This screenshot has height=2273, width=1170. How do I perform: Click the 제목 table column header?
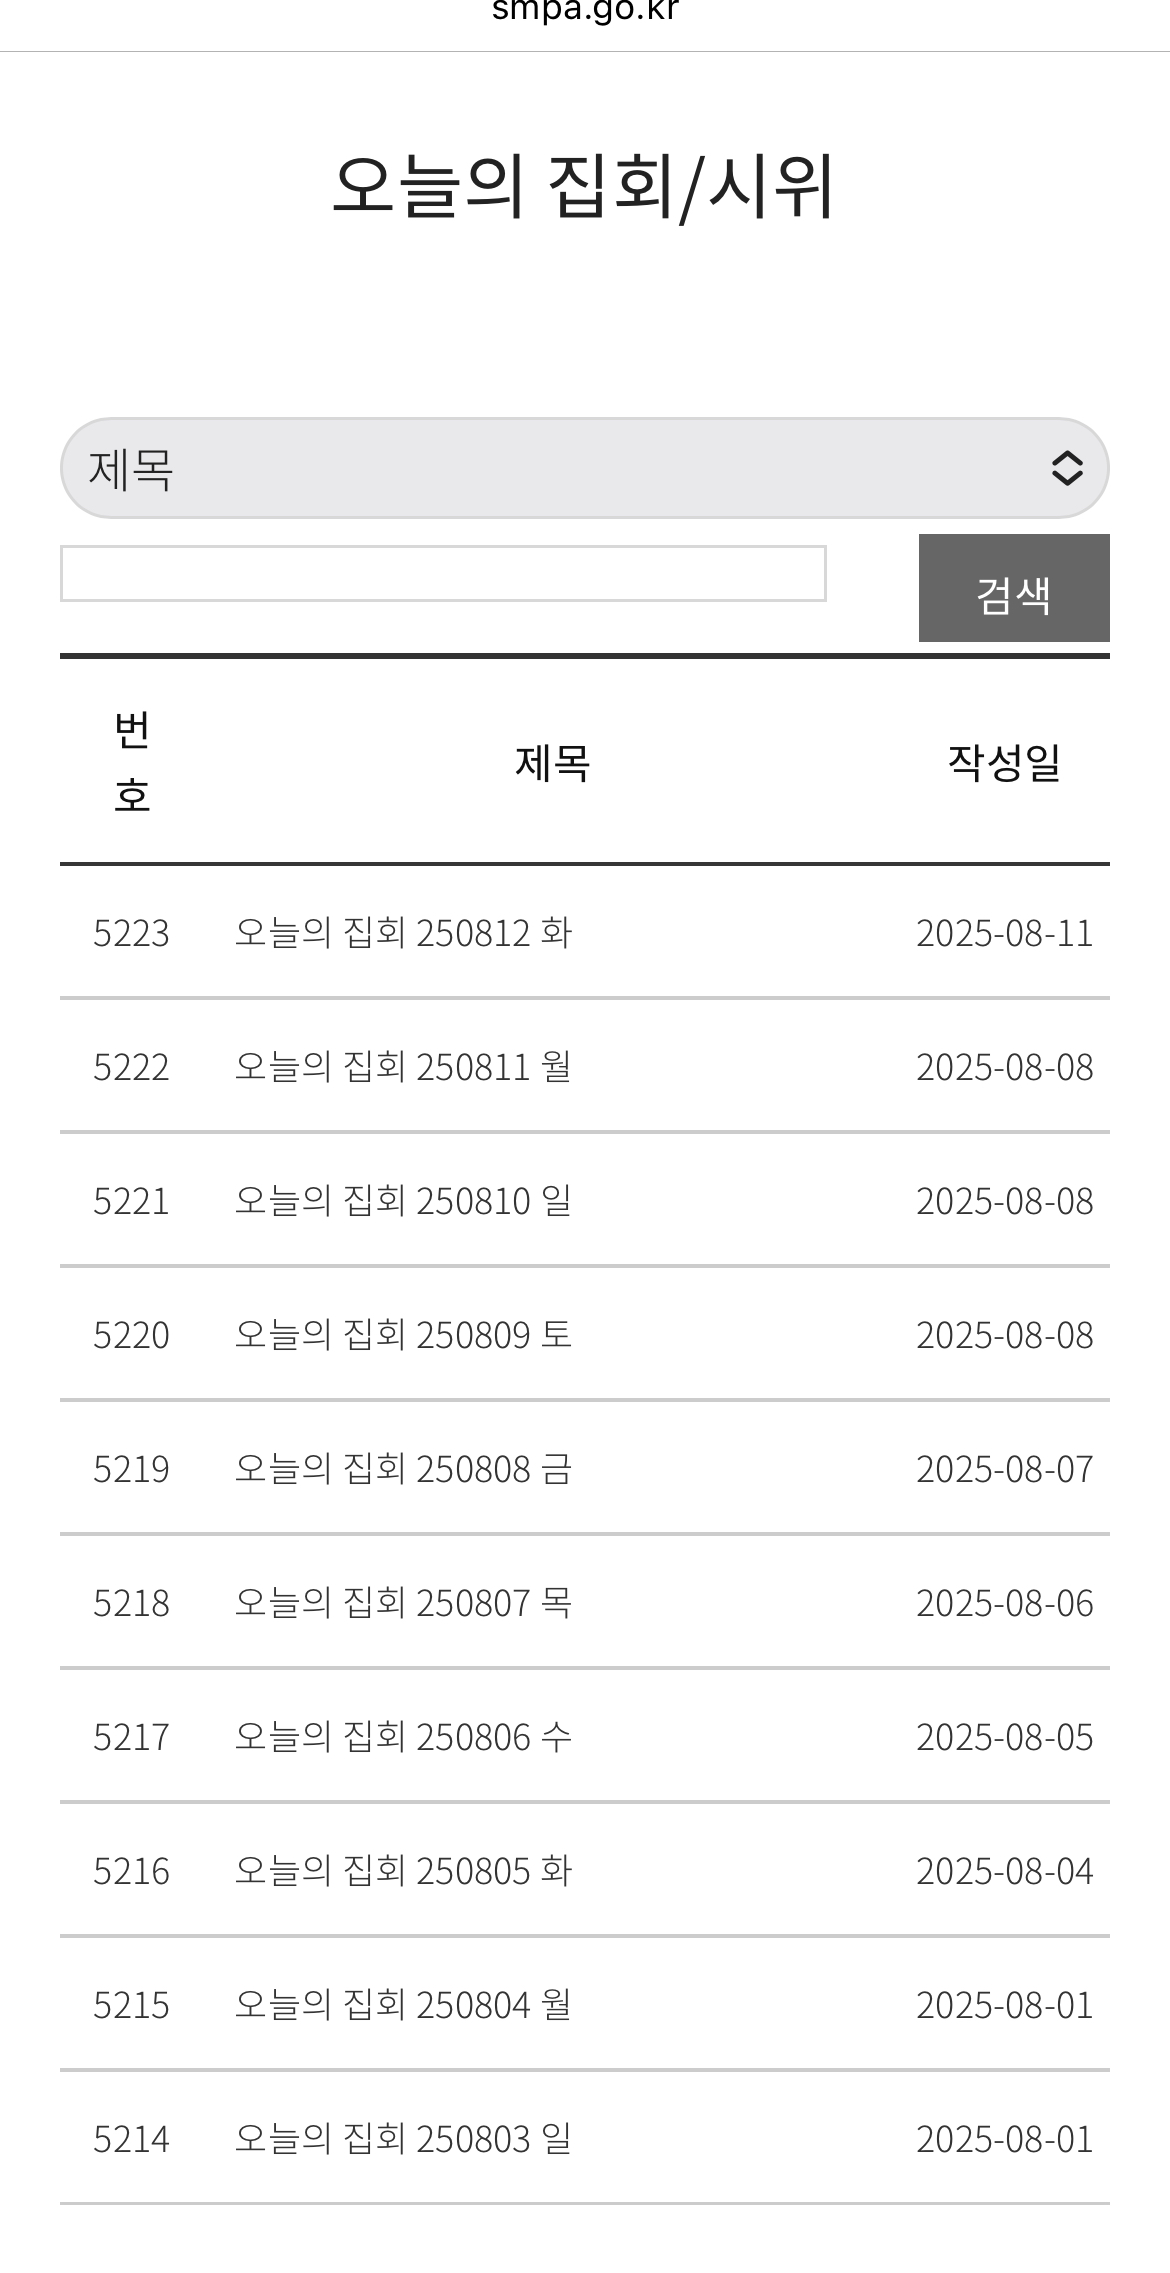point(552,763)
